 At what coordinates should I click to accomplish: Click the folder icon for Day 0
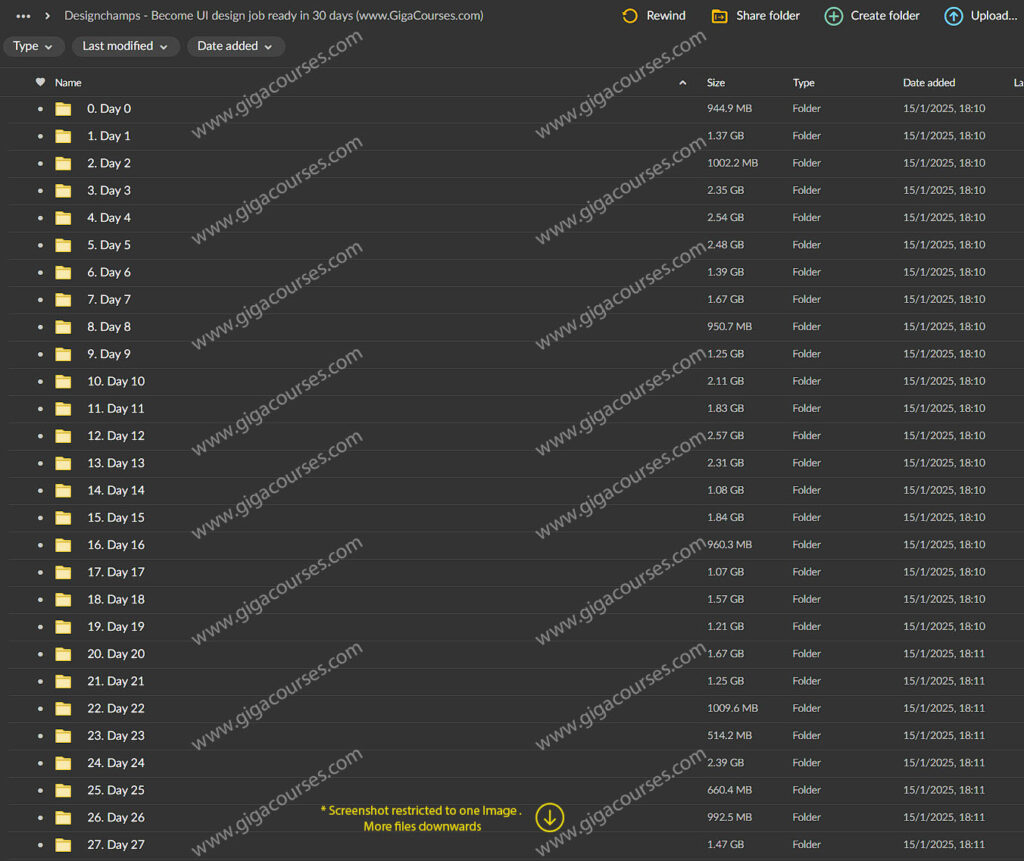pyautogui.click(x=63, y=109)
